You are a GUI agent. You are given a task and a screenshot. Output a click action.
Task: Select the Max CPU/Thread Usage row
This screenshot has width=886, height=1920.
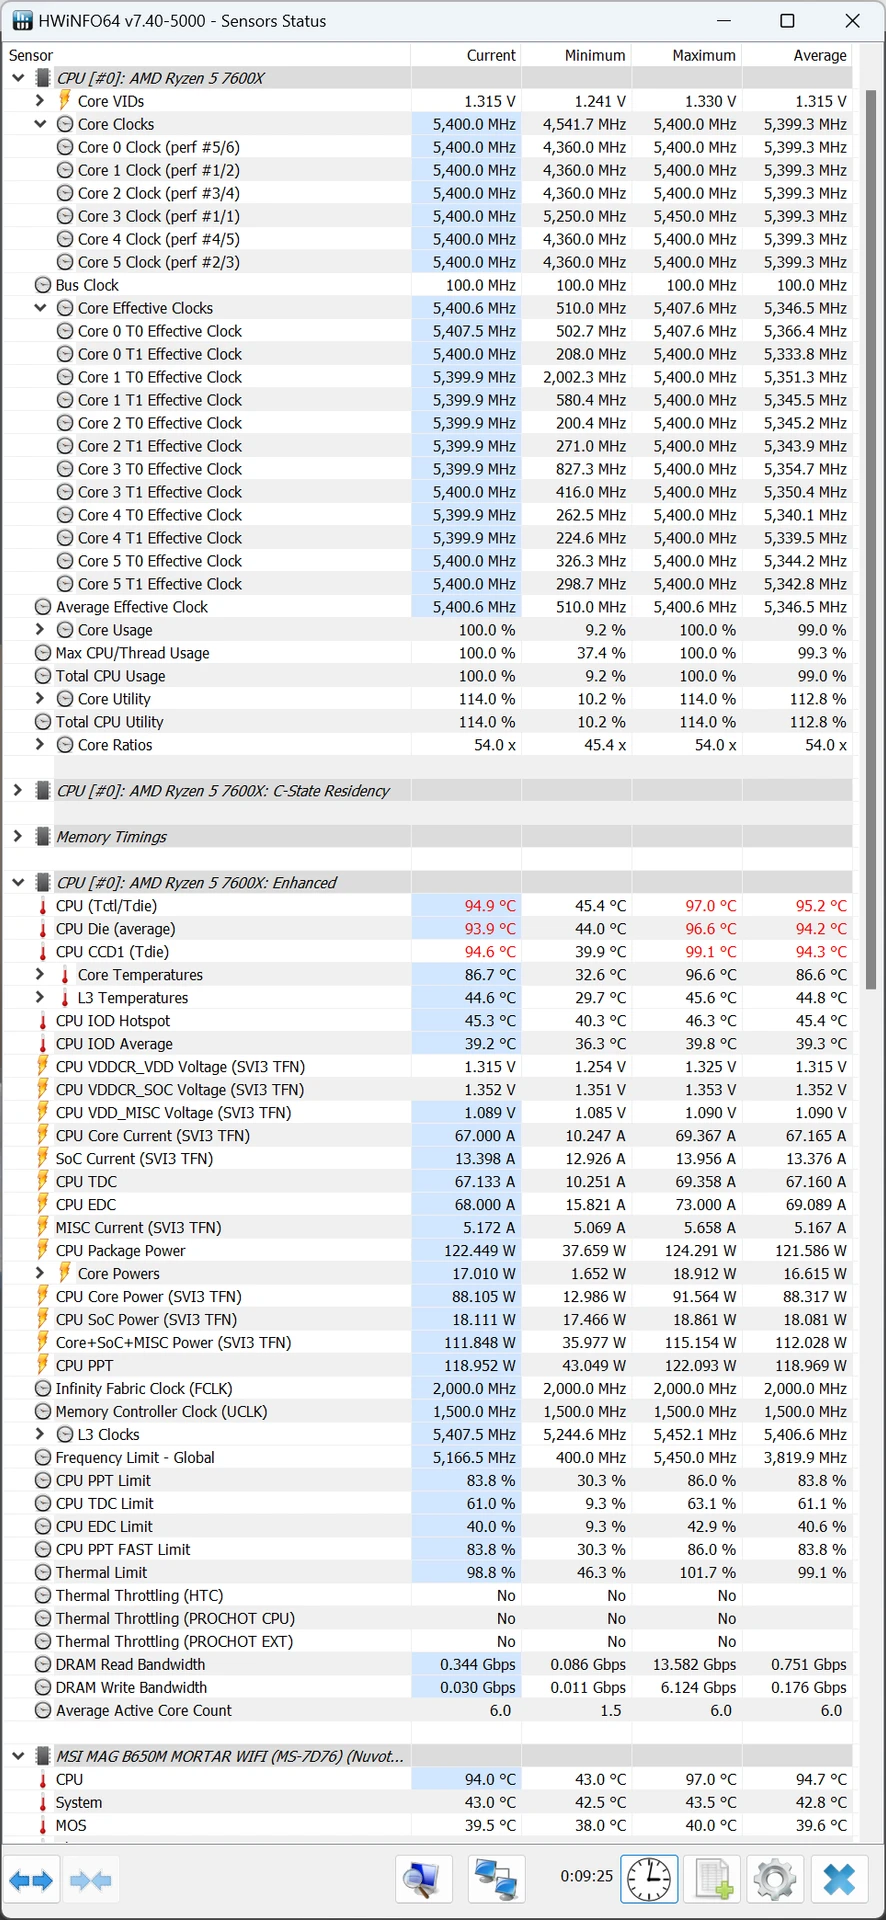428,653
